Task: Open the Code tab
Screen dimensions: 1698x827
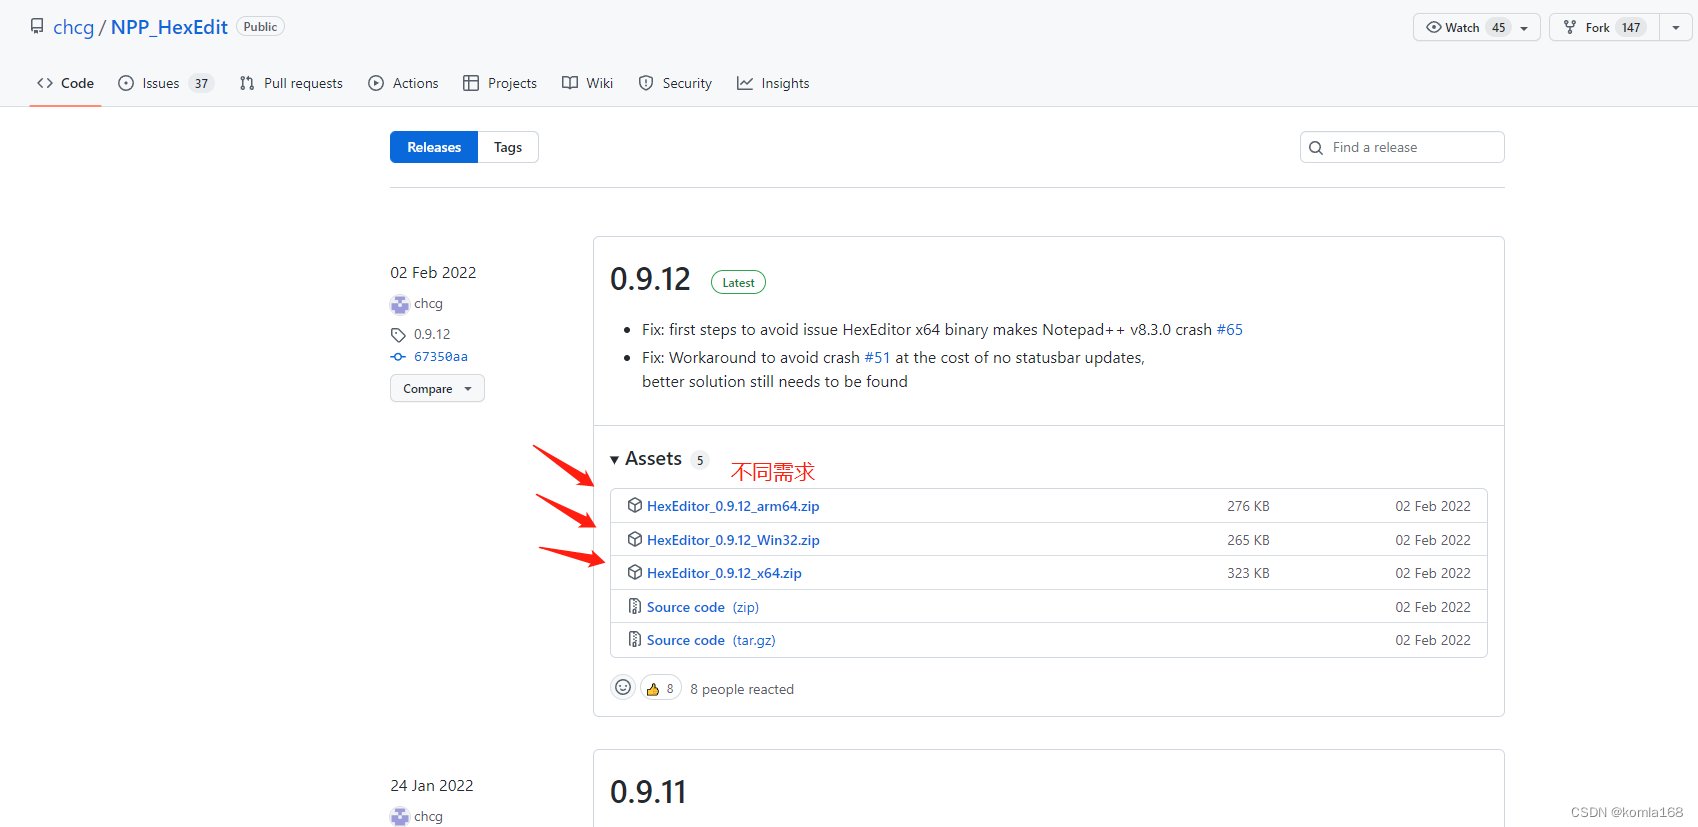Action: coord(66,83)
